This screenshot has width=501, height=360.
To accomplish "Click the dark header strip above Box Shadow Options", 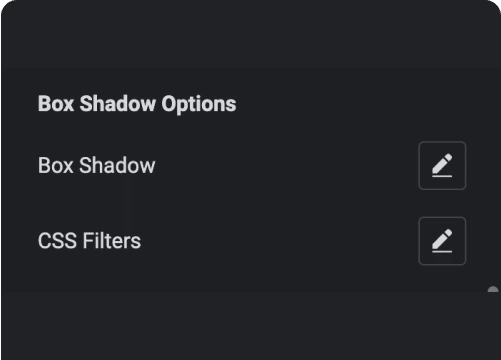I will pos(251,34).
